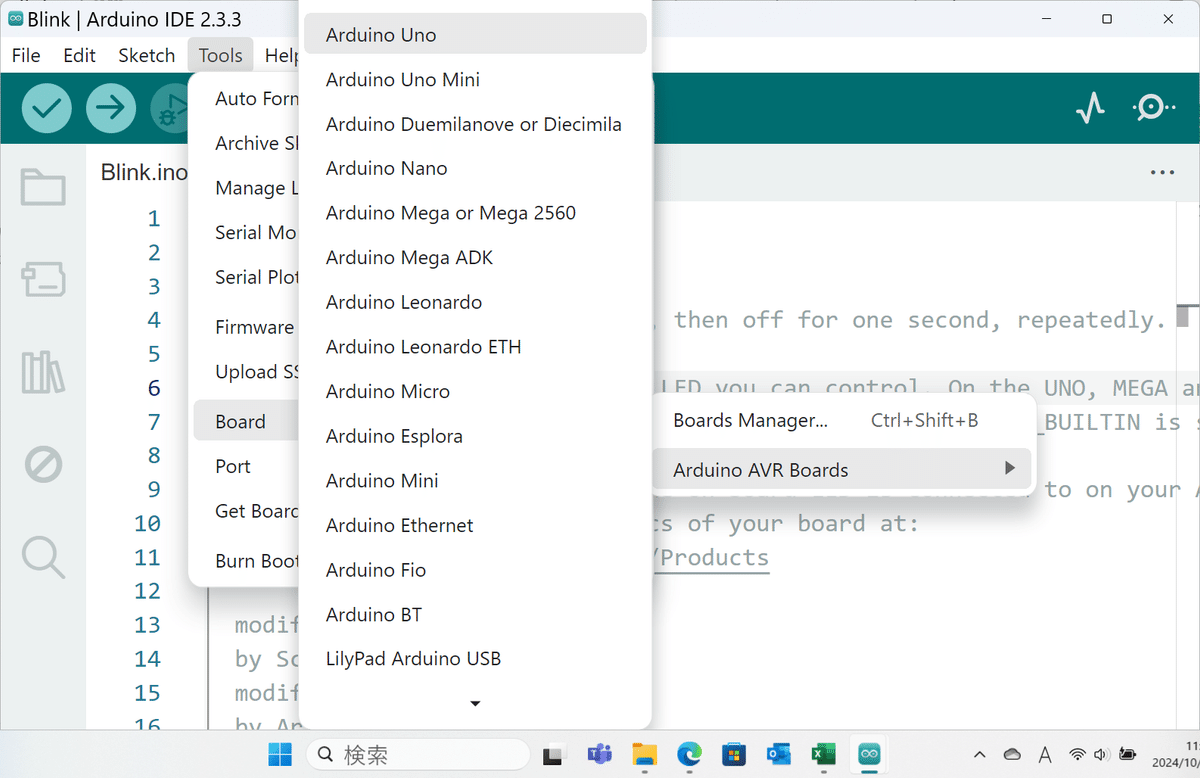Open Microsoft Edge from the taskbar
The height and width of the screenshot is (778, 1200).
coord(689,754)
